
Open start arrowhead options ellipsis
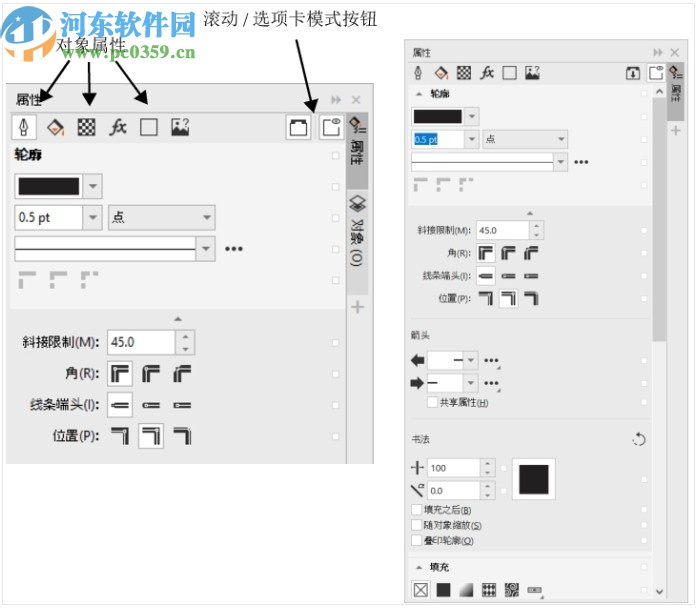pyautogui.click(x=491, y=361)
